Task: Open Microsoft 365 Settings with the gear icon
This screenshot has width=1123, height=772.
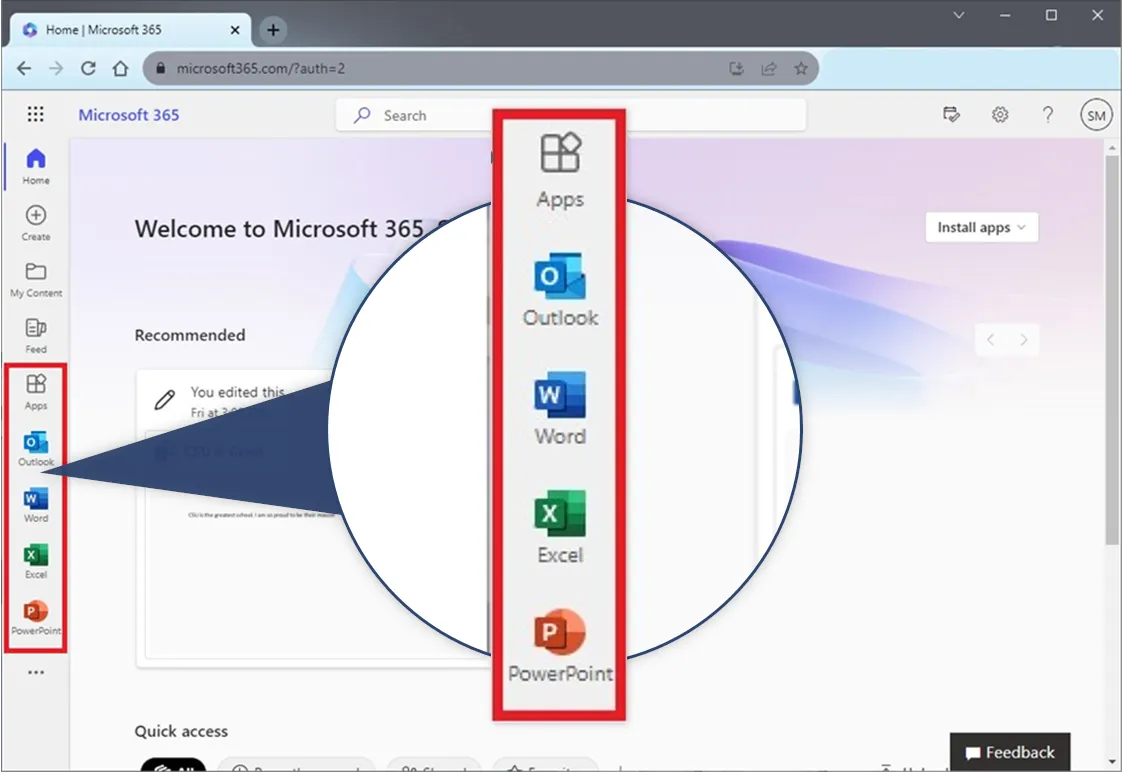Action: coord(1000,114)
